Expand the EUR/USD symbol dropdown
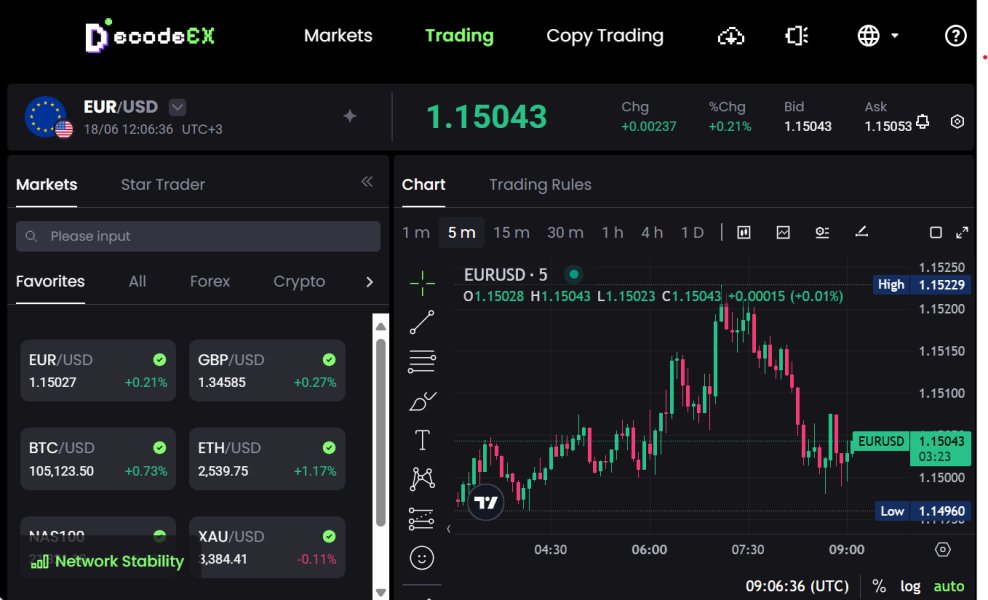The width and height of the screenshot is (988, 600). [x=177, y=107]
